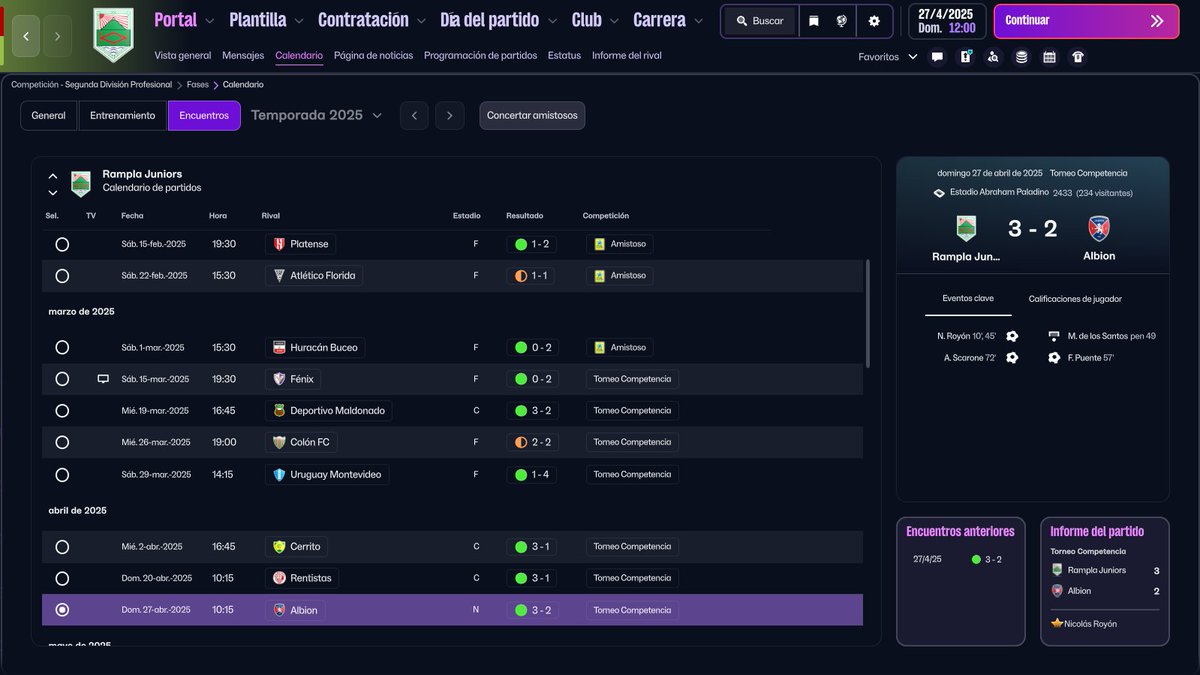Select the radio button for Atlético Florida match
The width and height of the screenshot is (1200, 675).
(x=62, y=276)
